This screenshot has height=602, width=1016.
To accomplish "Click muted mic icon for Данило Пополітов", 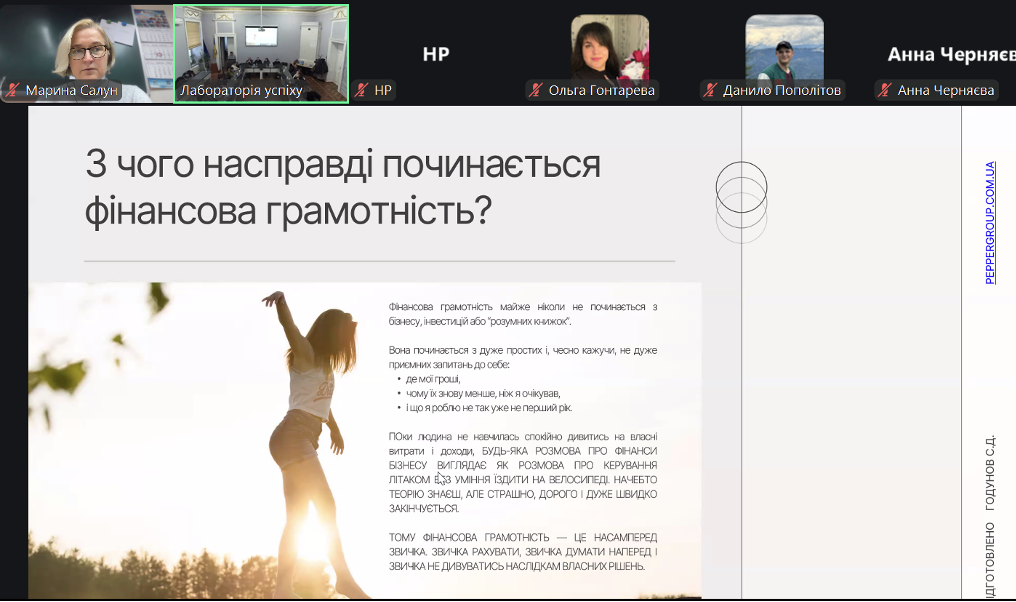I will (x=710, y=91).
